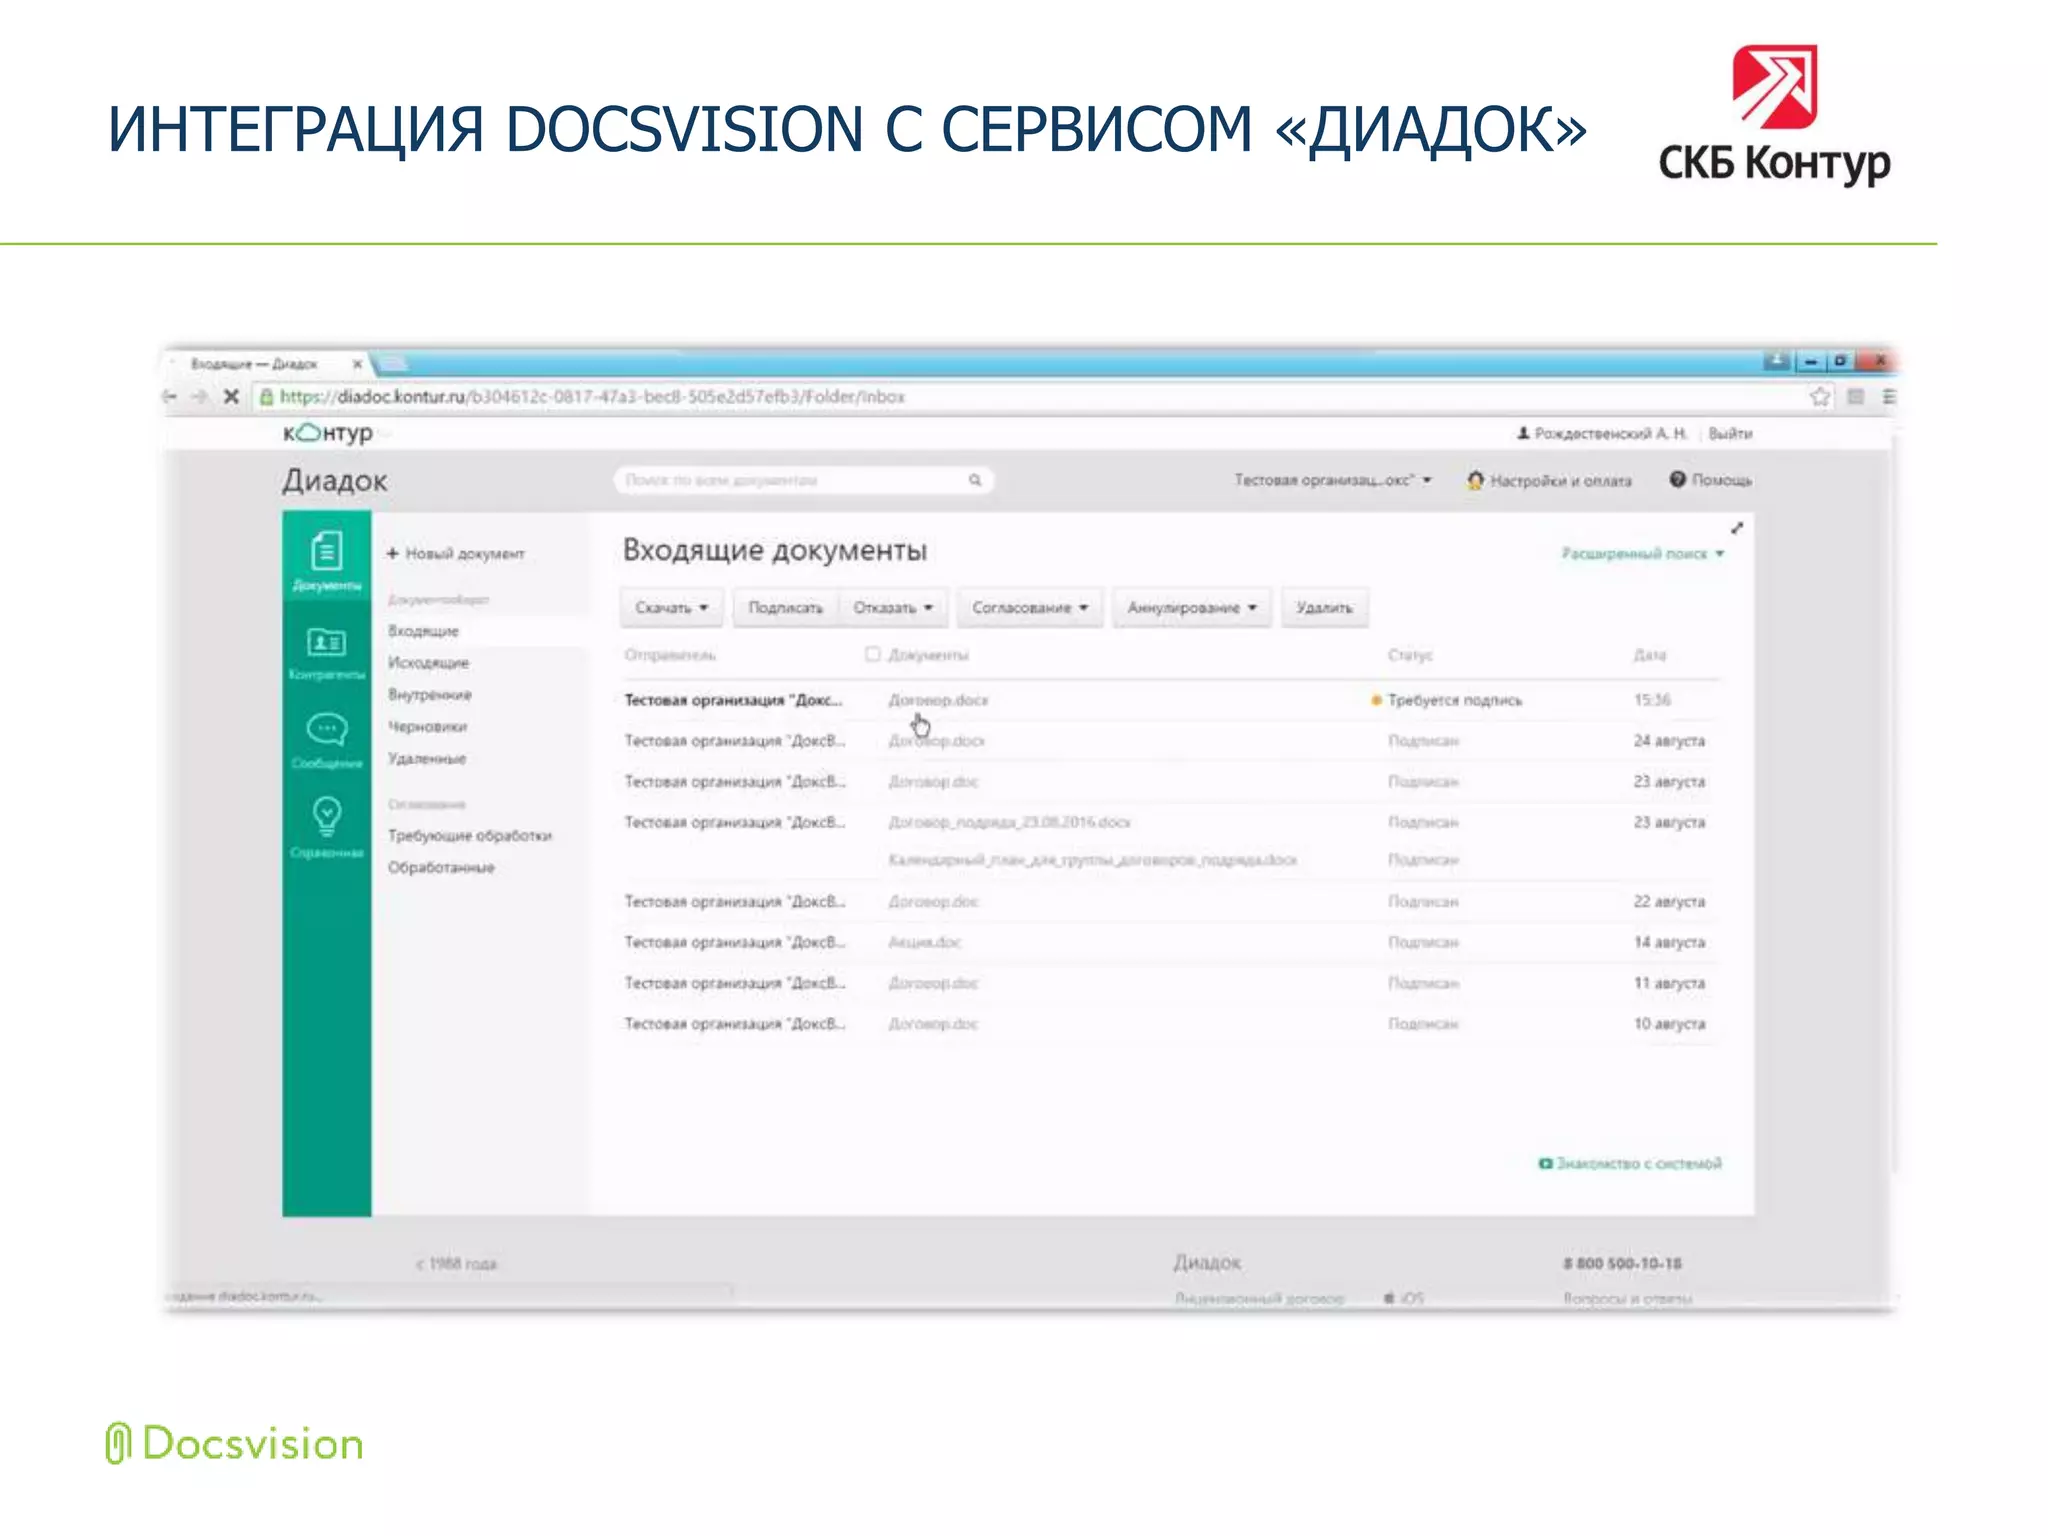Screen dimensions: 2048x1536
Task: Click the browser stop loading X icon
Action: pyautogui.click(x=231, y=396)
